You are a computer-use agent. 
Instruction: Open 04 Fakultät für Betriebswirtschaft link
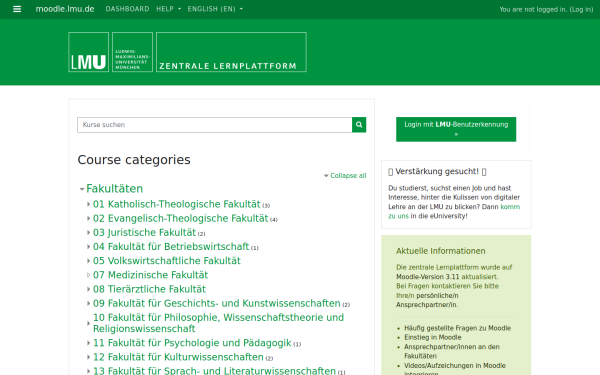171,247
